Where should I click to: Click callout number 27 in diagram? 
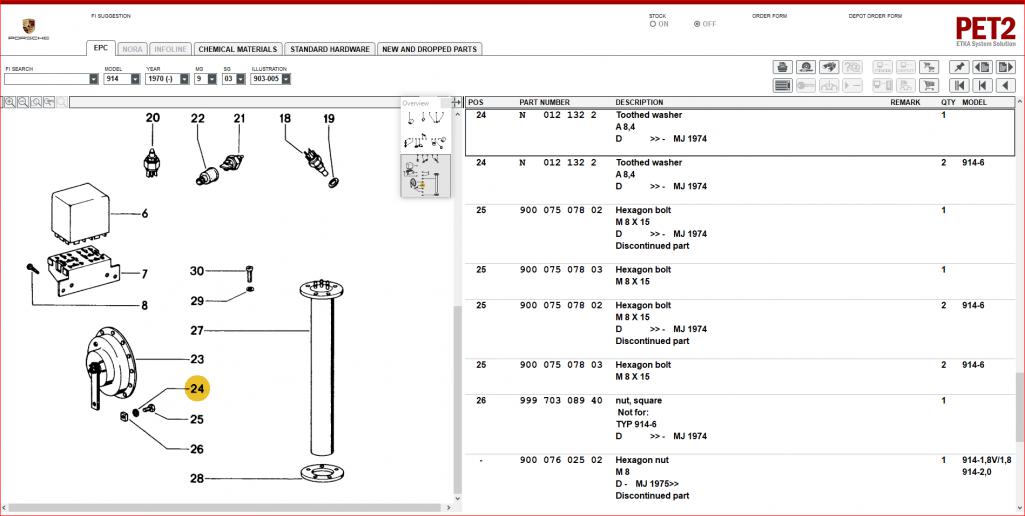(x=197, y=331)
